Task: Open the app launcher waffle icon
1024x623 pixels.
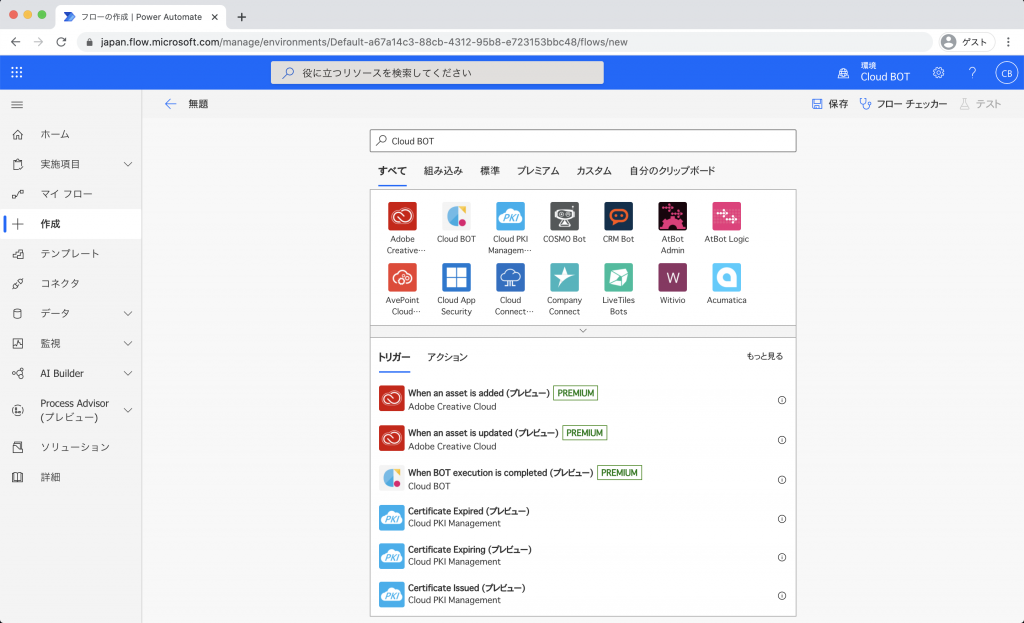Action: click(x=17, y=72)
